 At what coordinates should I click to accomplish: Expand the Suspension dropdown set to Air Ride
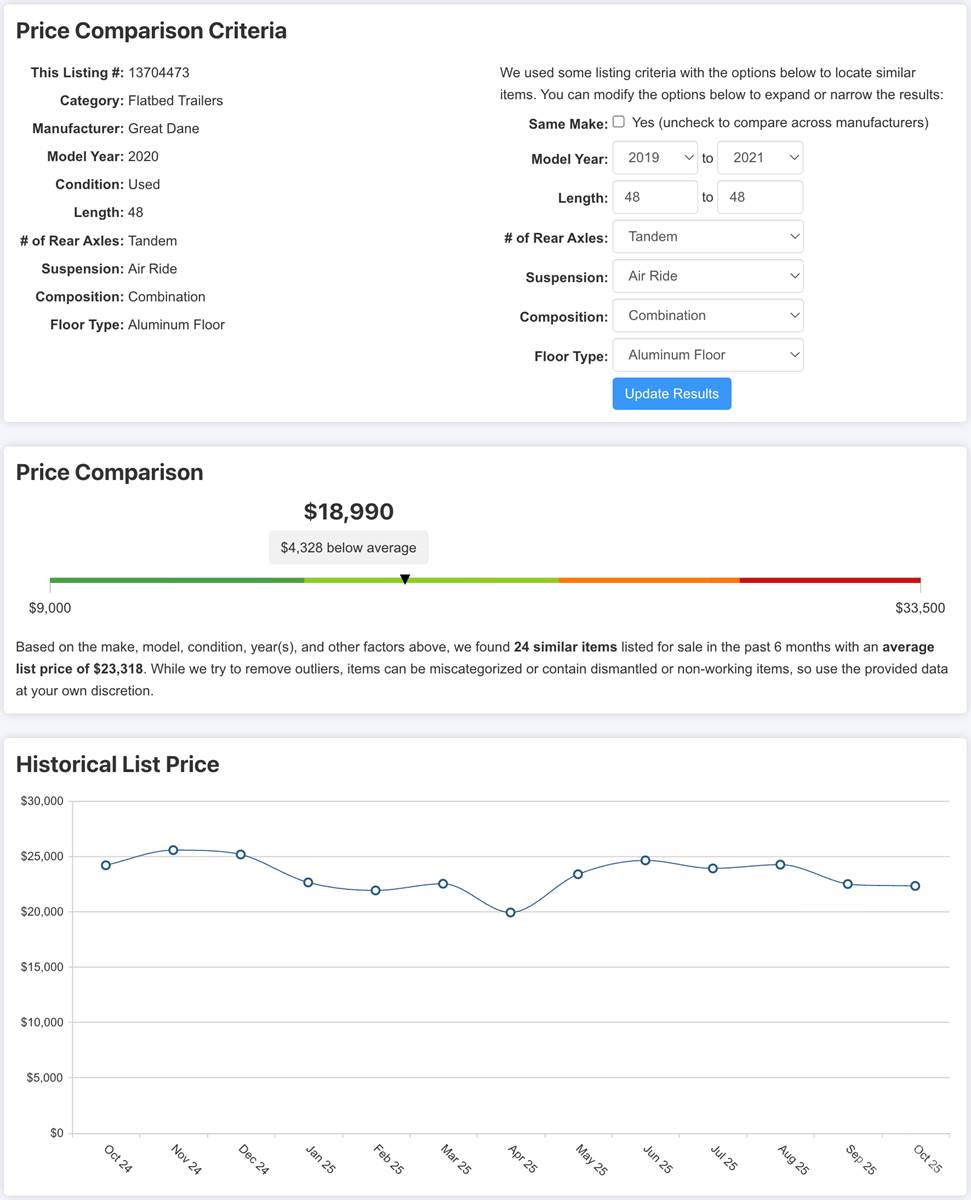coord(708,276)
